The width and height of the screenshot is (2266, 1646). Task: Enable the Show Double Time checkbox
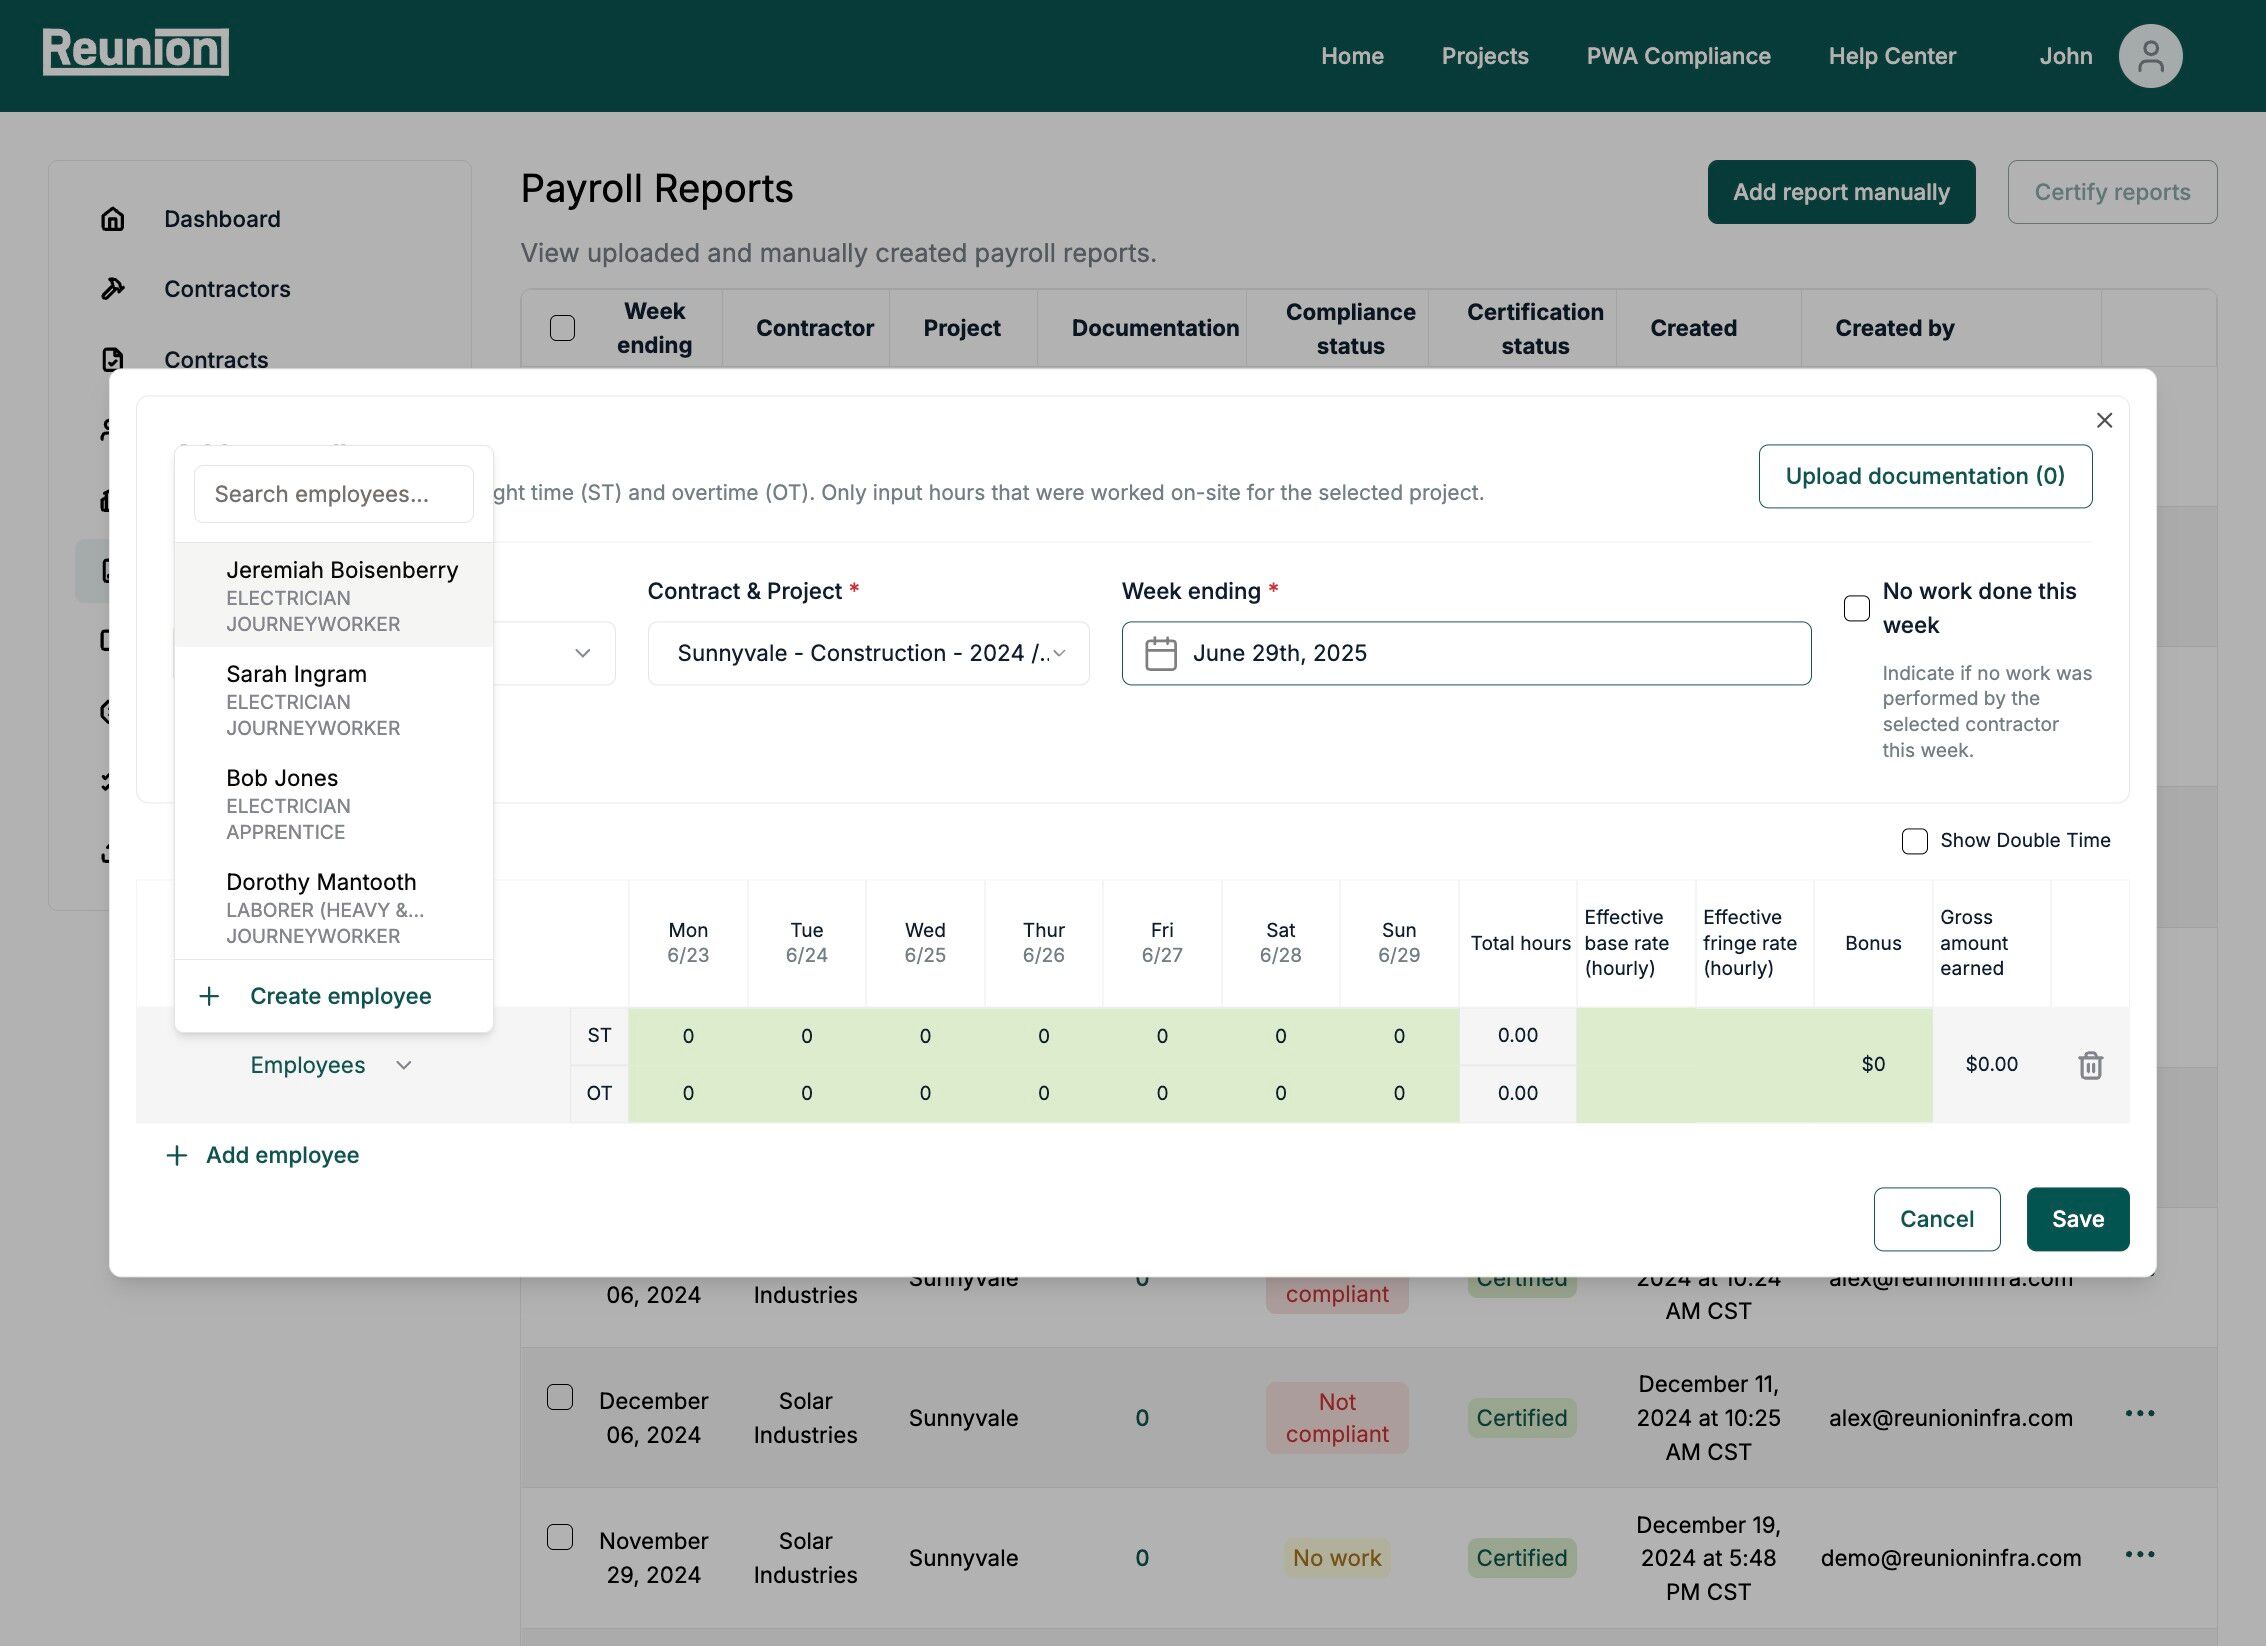click(1914, 841)
